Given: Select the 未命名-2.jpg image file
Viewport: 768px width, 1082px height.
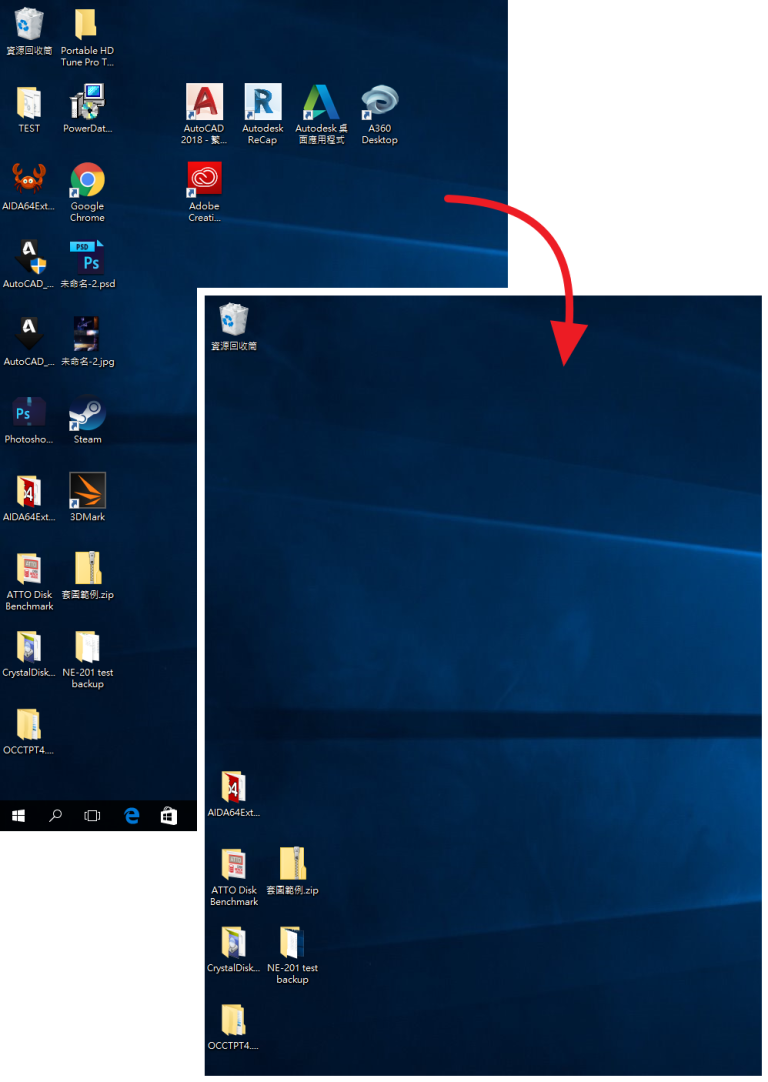Looking at the screenshot, I should pos(87,336).
